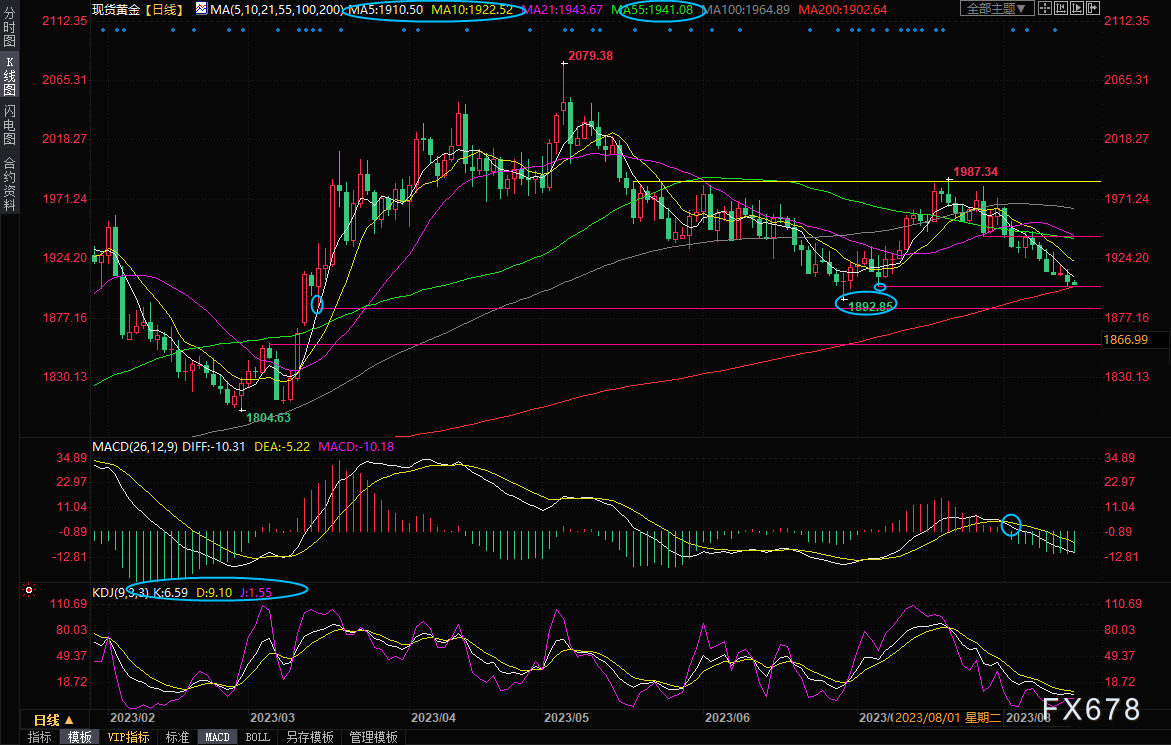Viewport: 1171px width, 745px height.
Task: Open the 闪电图 side tab
Action: click(9, 124)
